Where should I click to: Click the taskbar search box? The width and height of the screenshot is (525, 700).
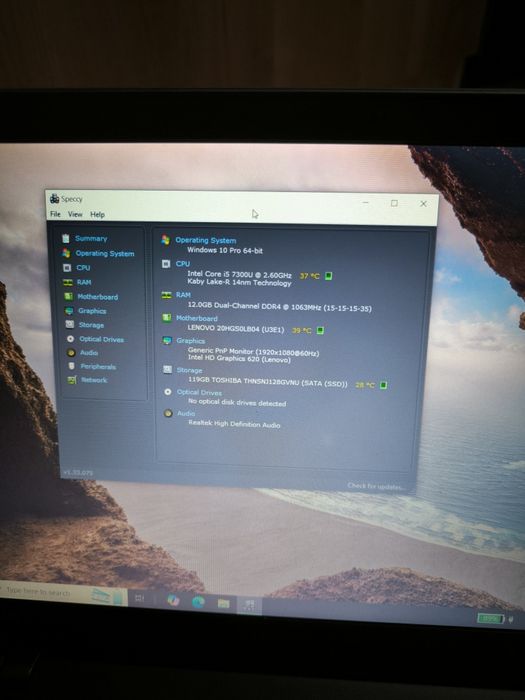click(x=62, y=594)
